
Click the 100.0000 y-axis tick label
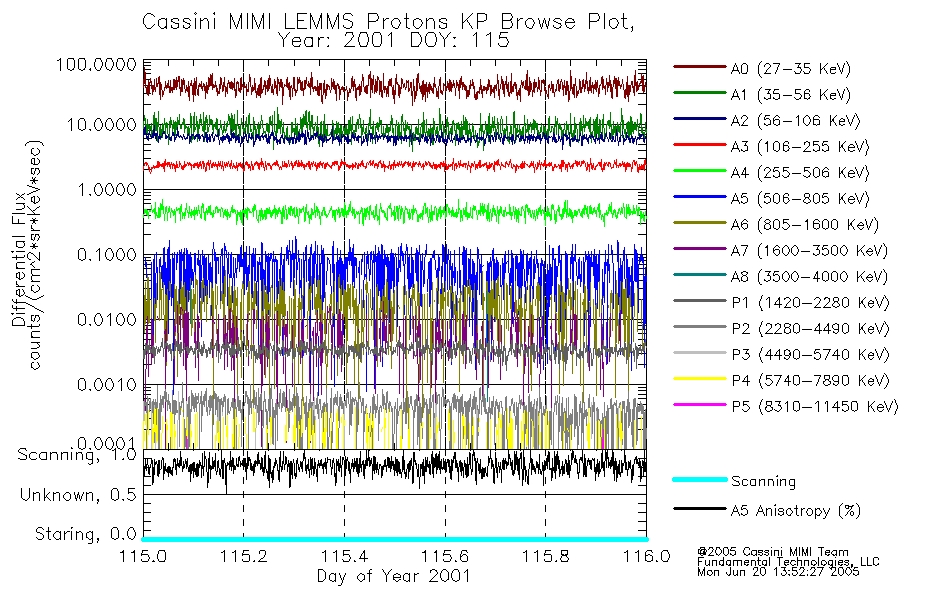pos(96,64)
